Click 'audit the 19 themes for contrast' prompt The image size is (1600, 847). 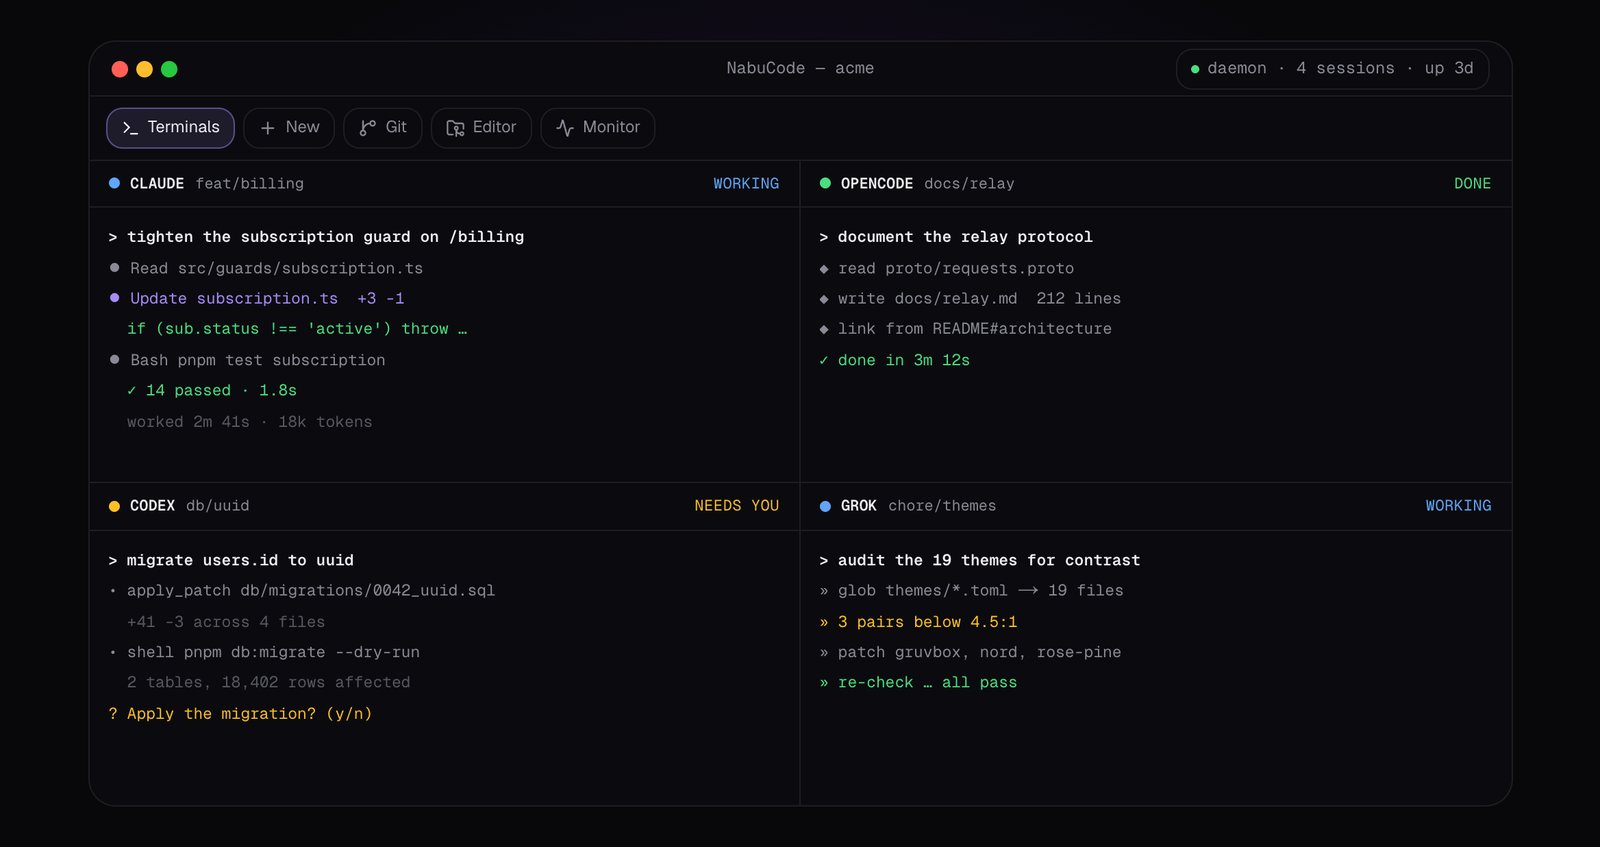tap(980, 561)
